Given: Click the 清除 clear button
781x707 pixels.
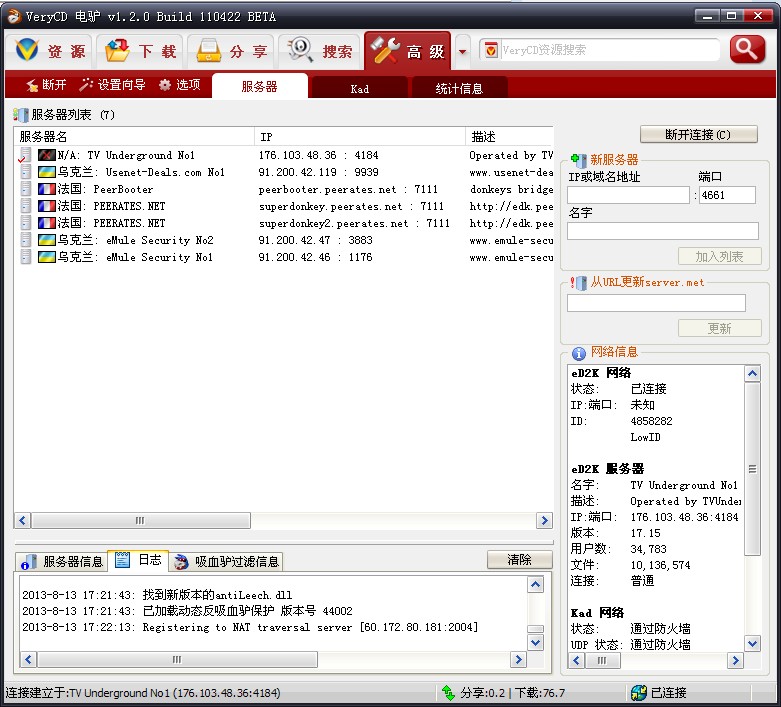Looking at the screenshot, I should [520, 560].
